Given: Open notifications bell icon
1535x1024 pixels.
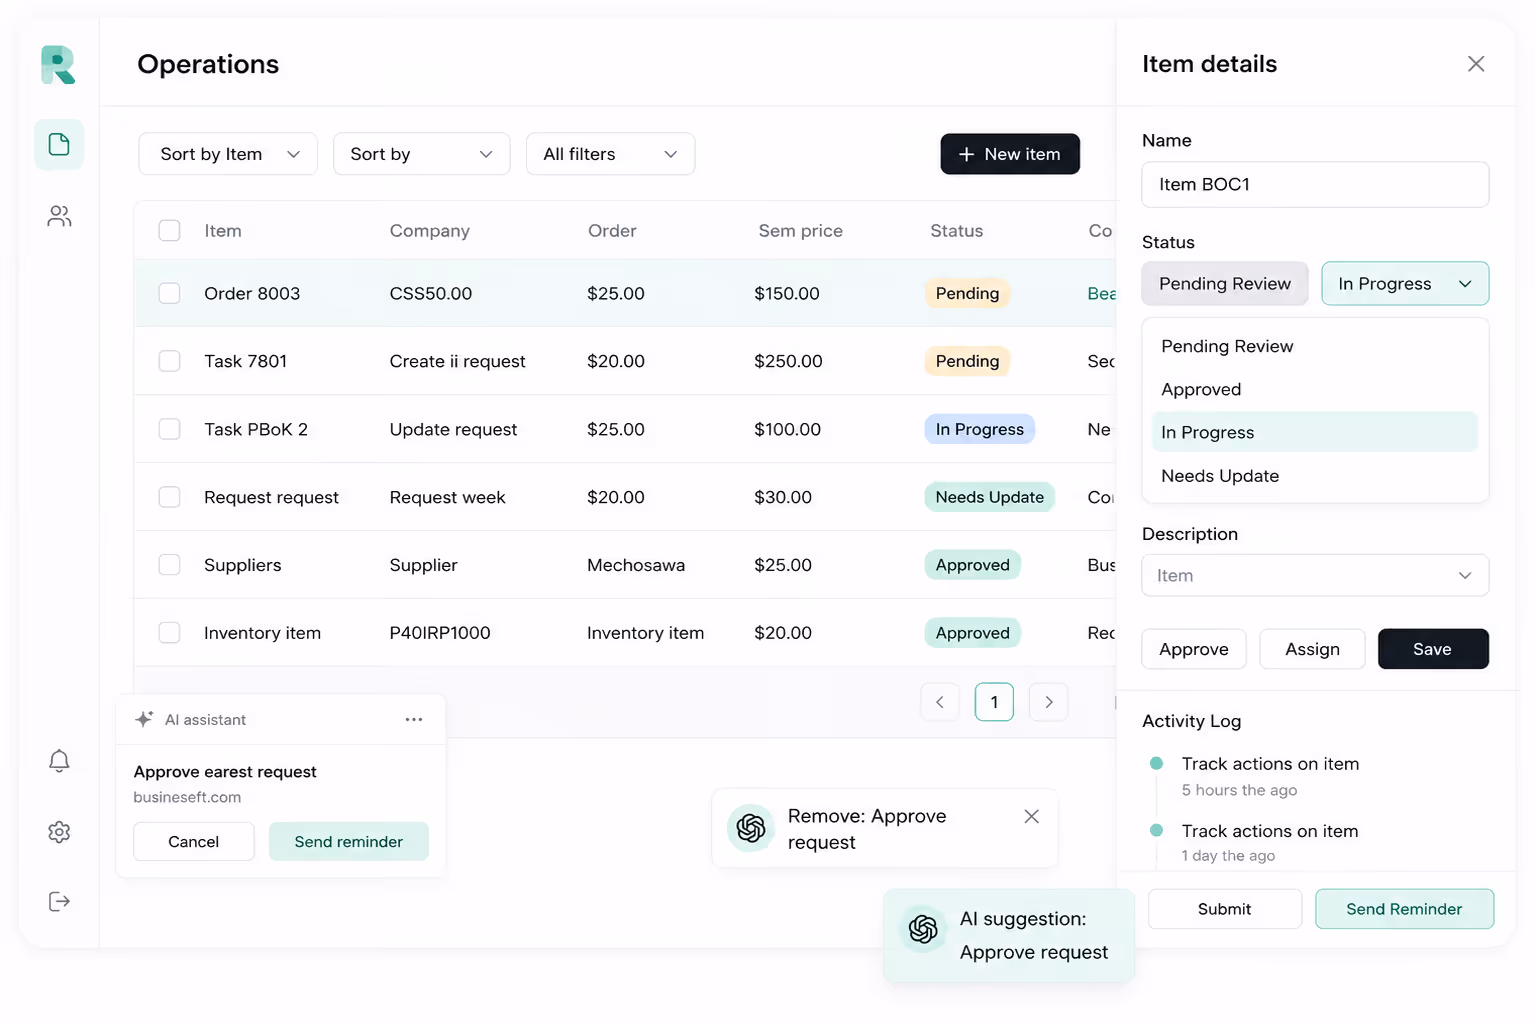Looking at the screenshot, I should (x=59, y=761).
